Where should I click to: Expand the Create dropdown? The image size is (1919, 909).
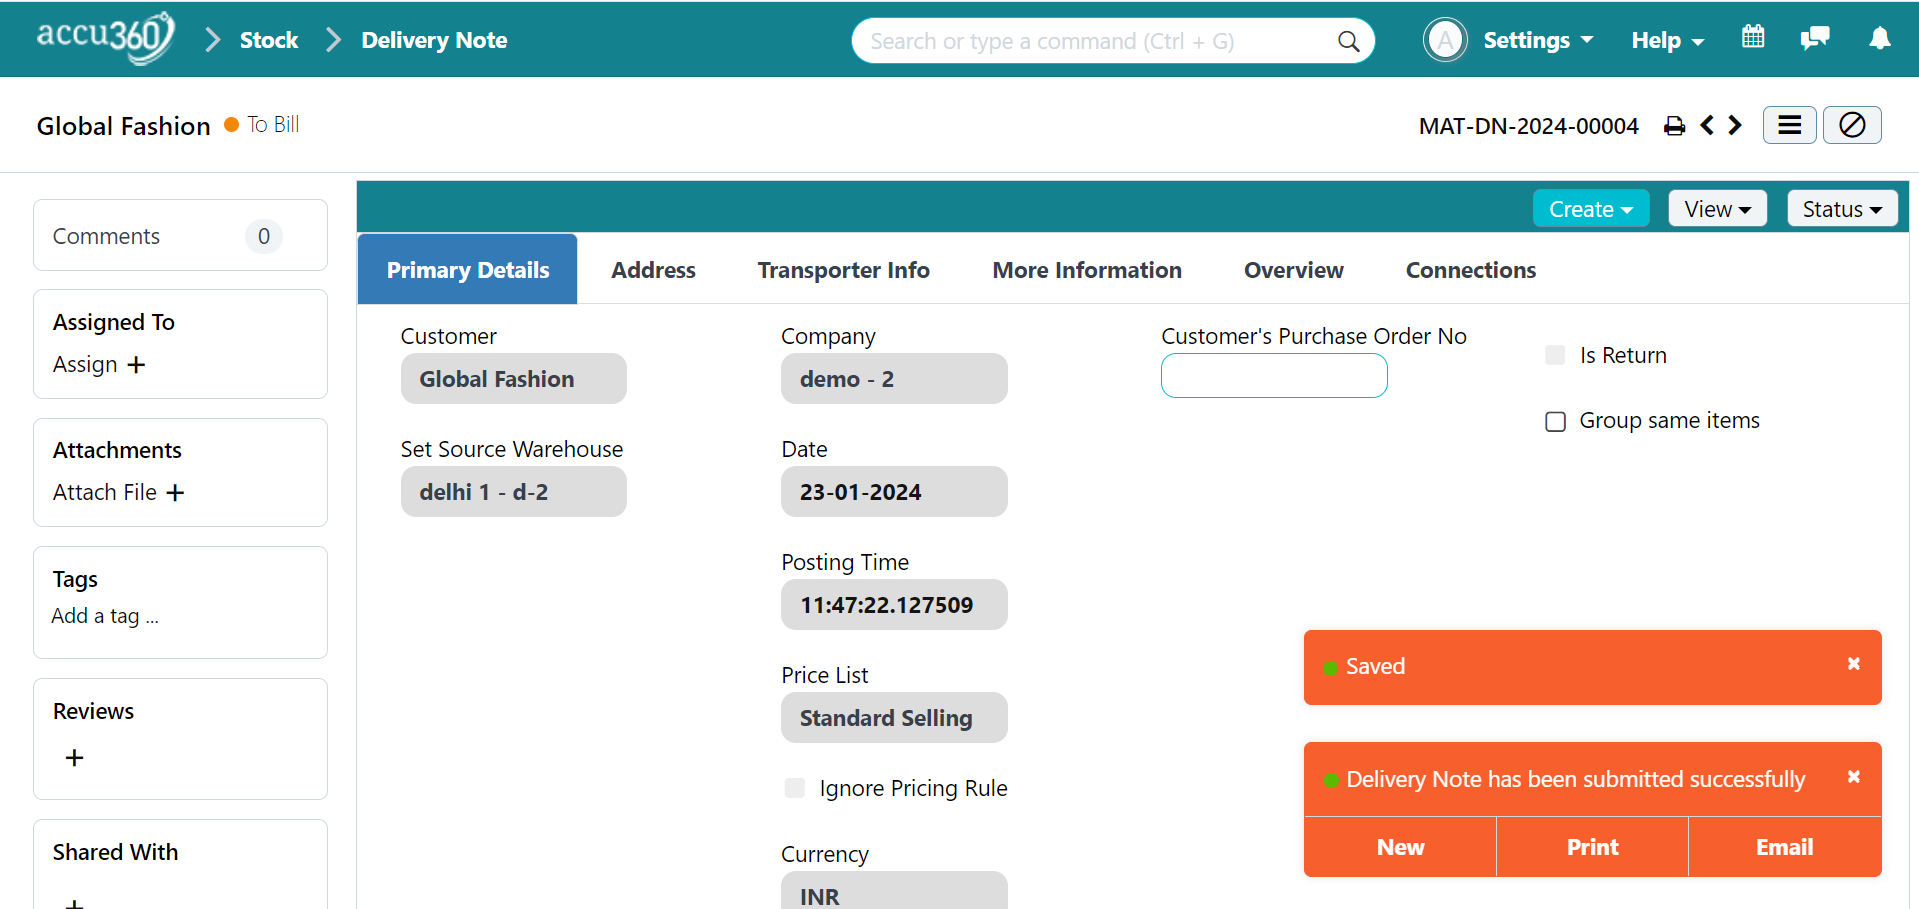point(1590,209)
